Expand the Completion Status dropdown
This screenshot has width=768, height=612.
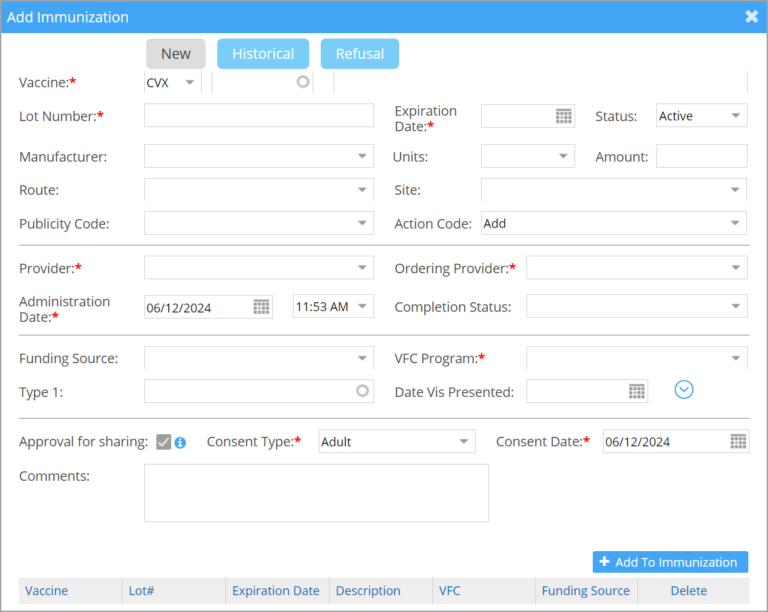pos(637,306)
